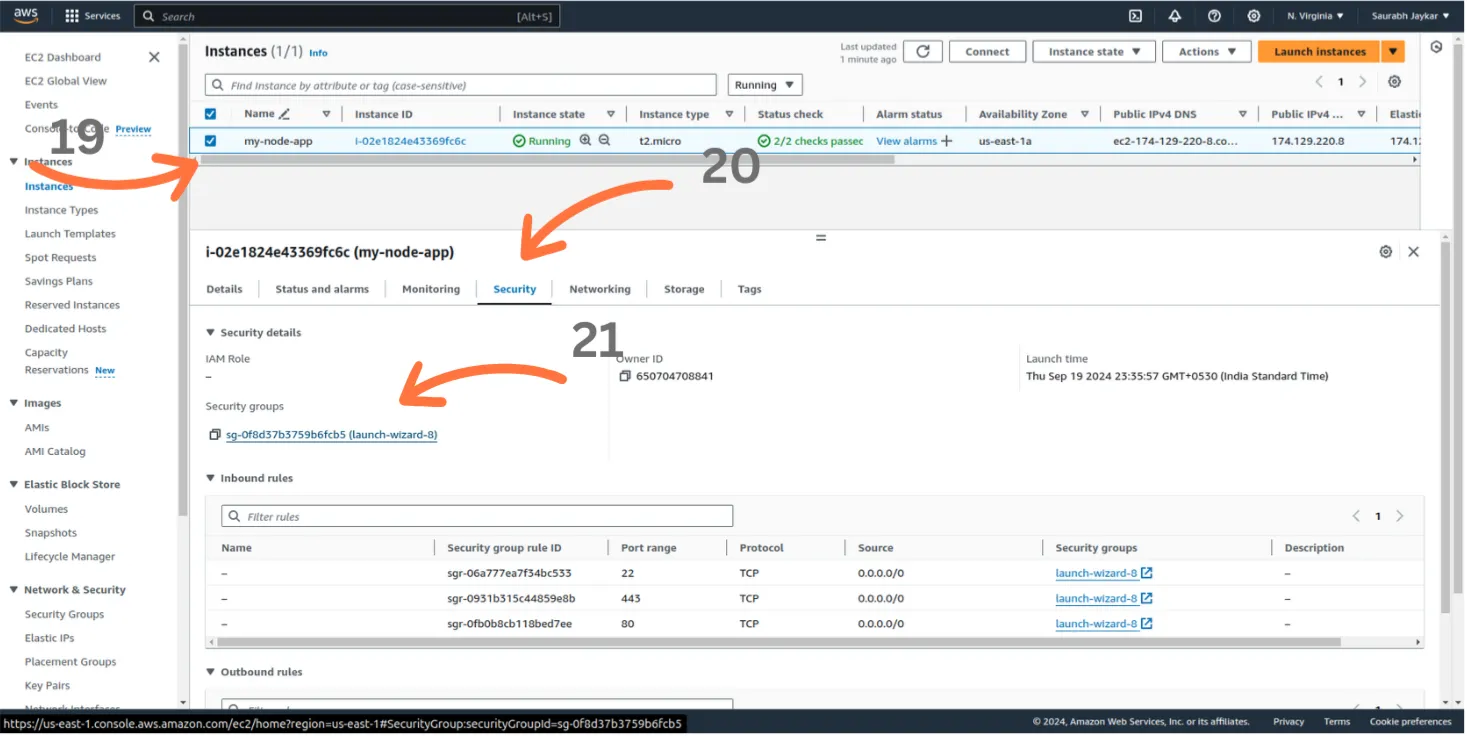Screen dimensions: 1467x738
Task: Open the Running filter dropdown
Action: (765, 85)
